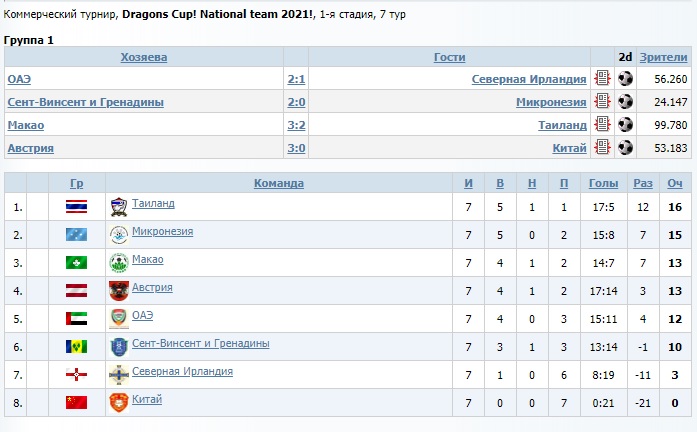Click Гости column header link
This screenshot has width=697, height=432.
point(449,57)
